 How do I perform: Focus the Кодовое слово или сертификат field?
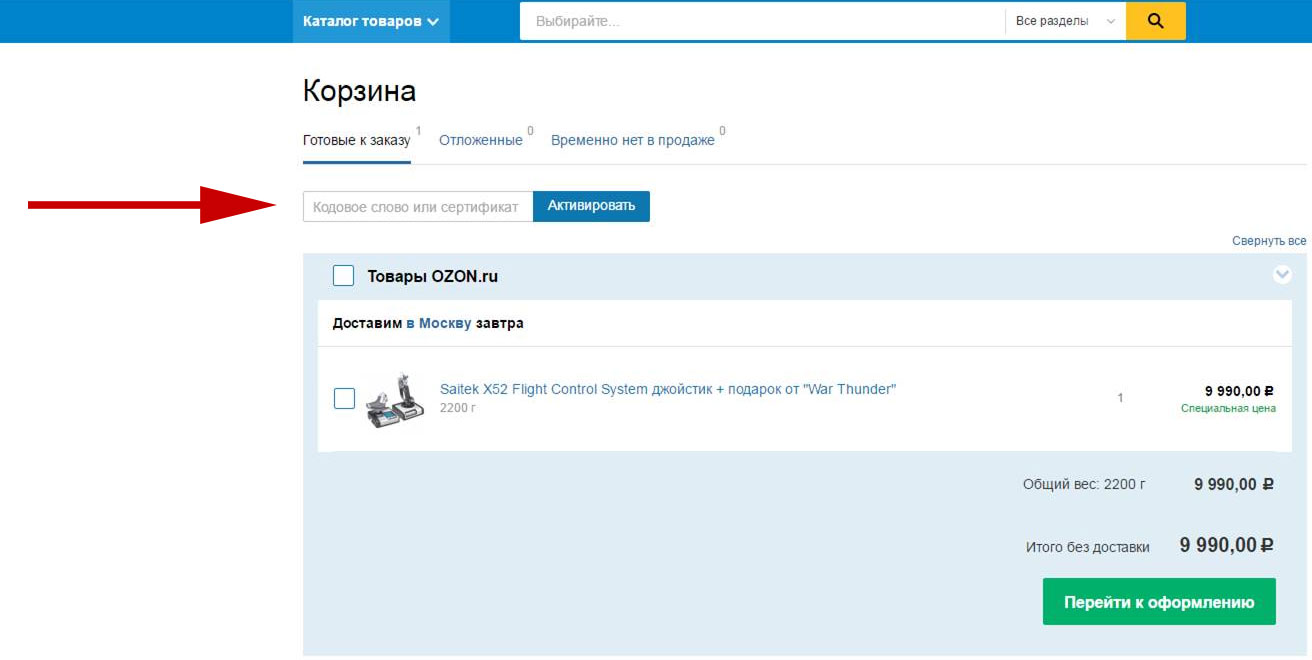[x=417, y=207]
